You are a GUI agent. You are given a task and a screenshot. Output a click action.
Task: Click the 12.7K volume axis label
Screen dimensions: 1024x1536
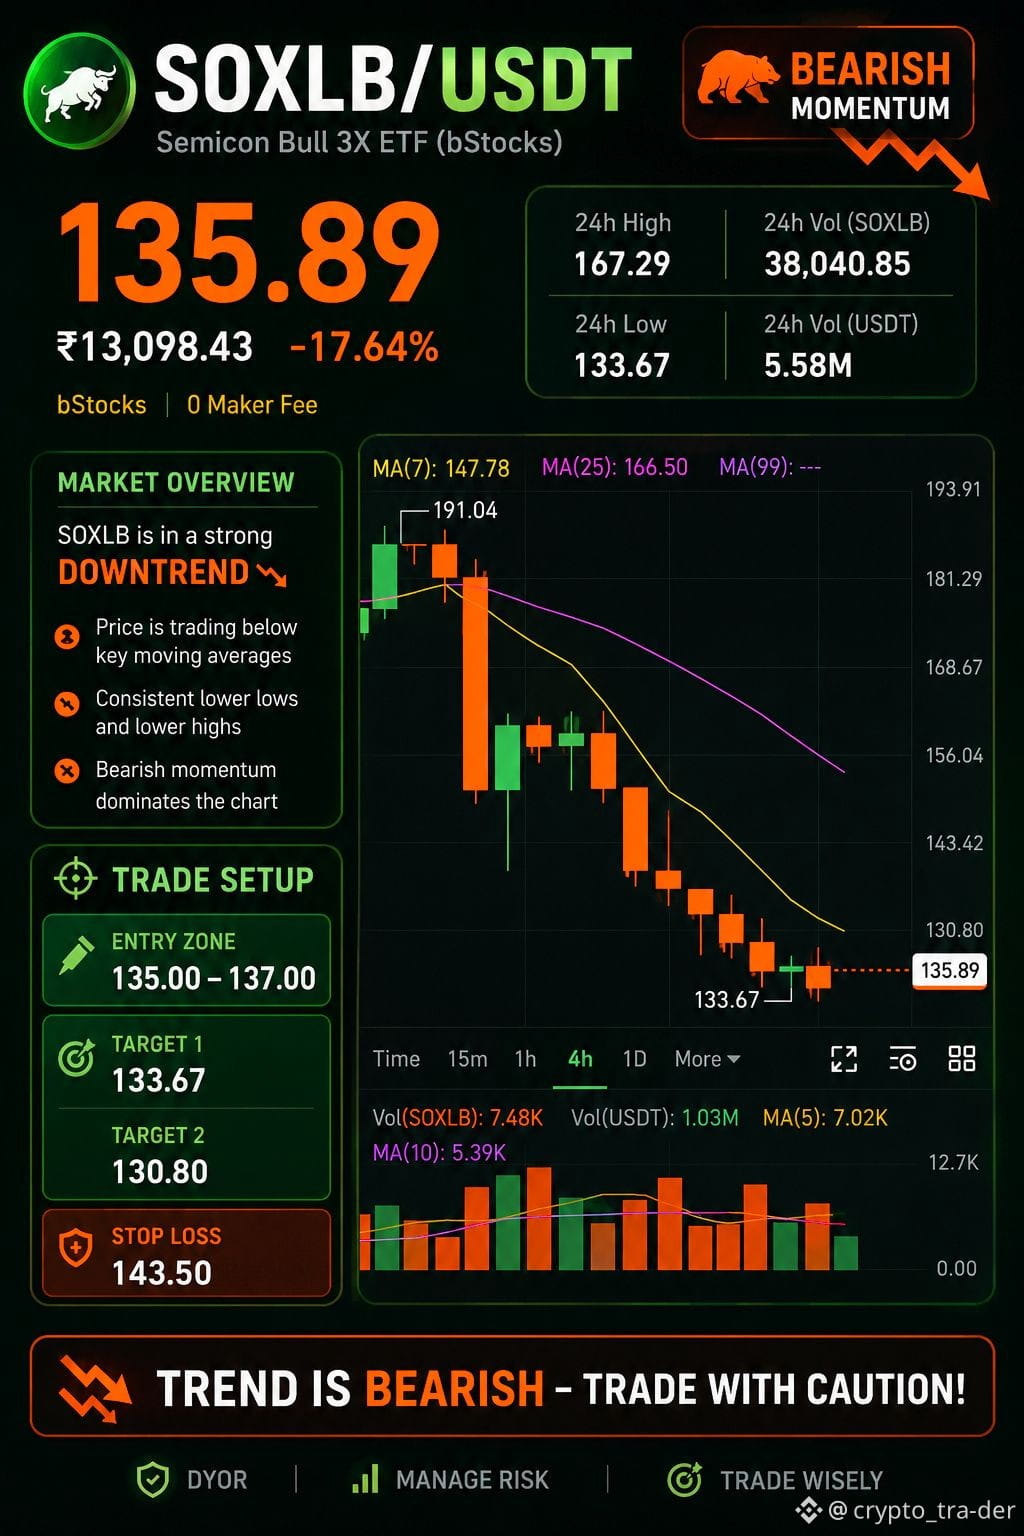954,1162
